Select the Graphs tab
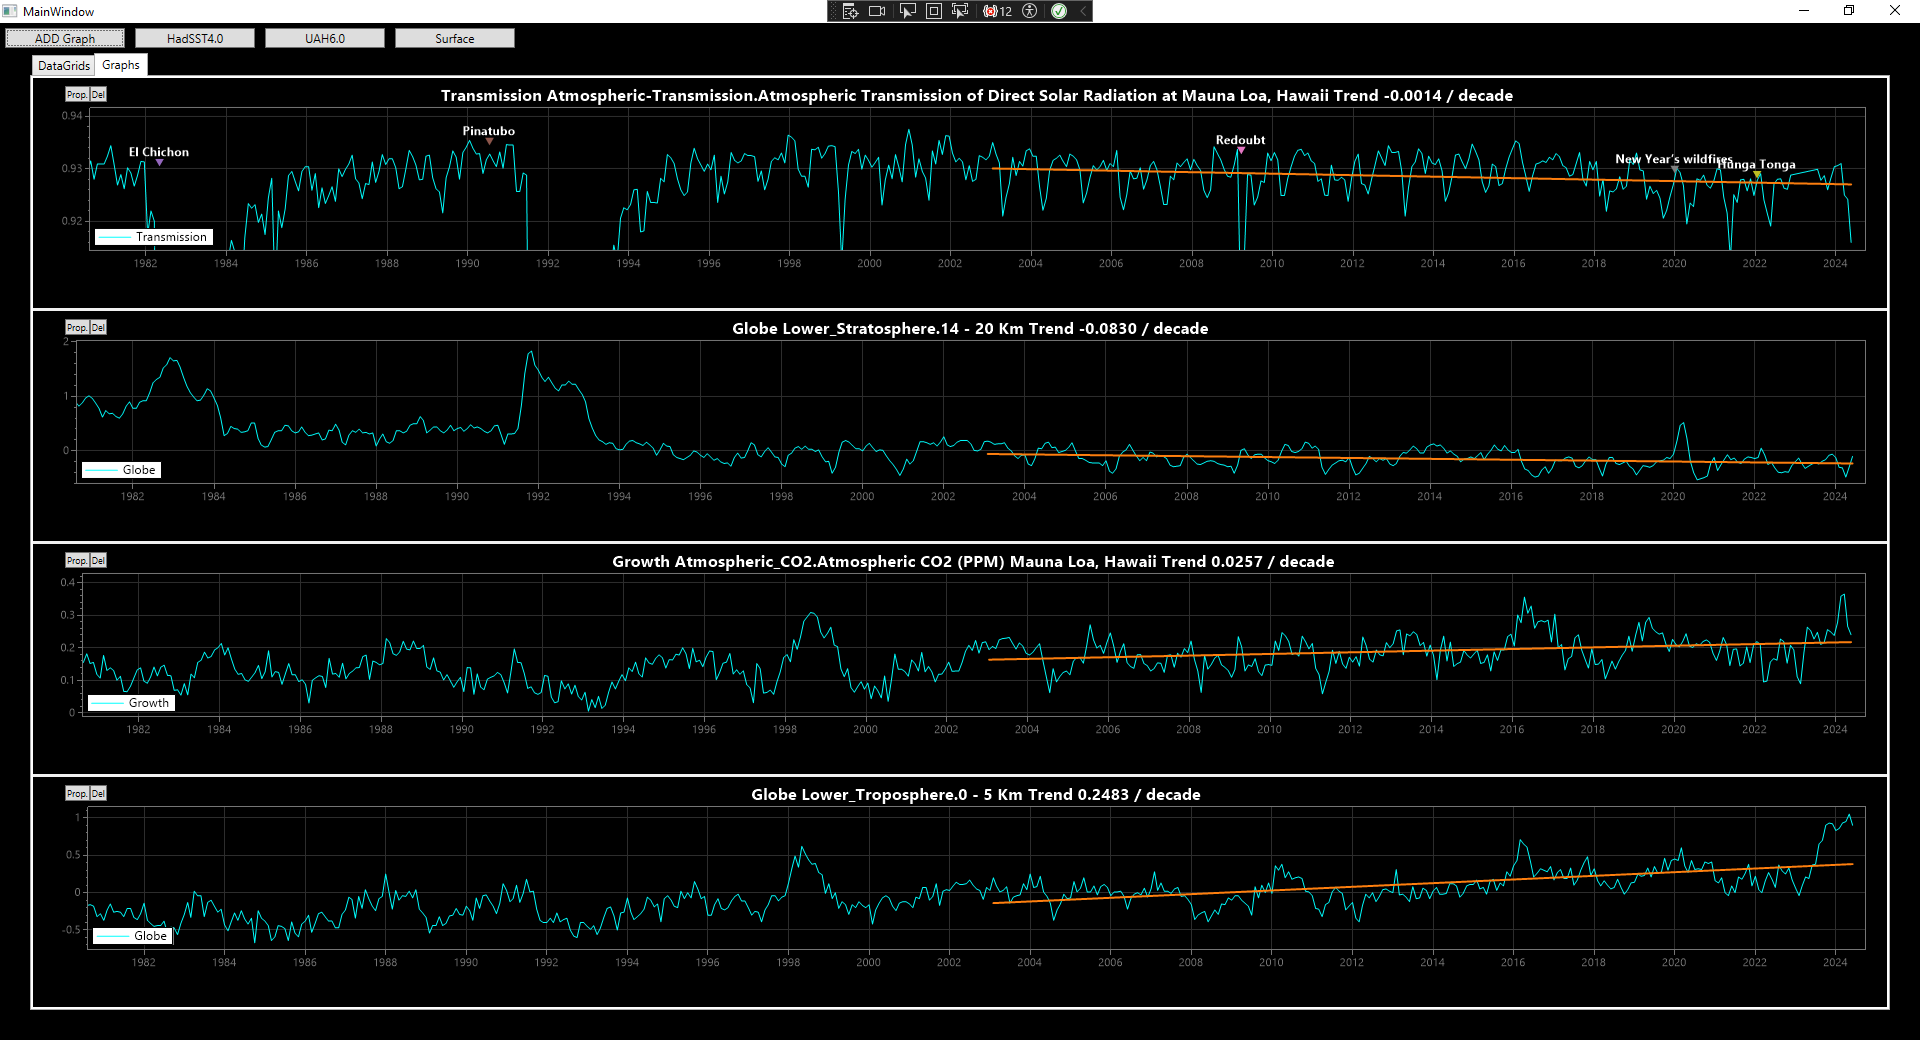Image resolution: width=1920 pixels, height=1040 pixels. (121, 65)
